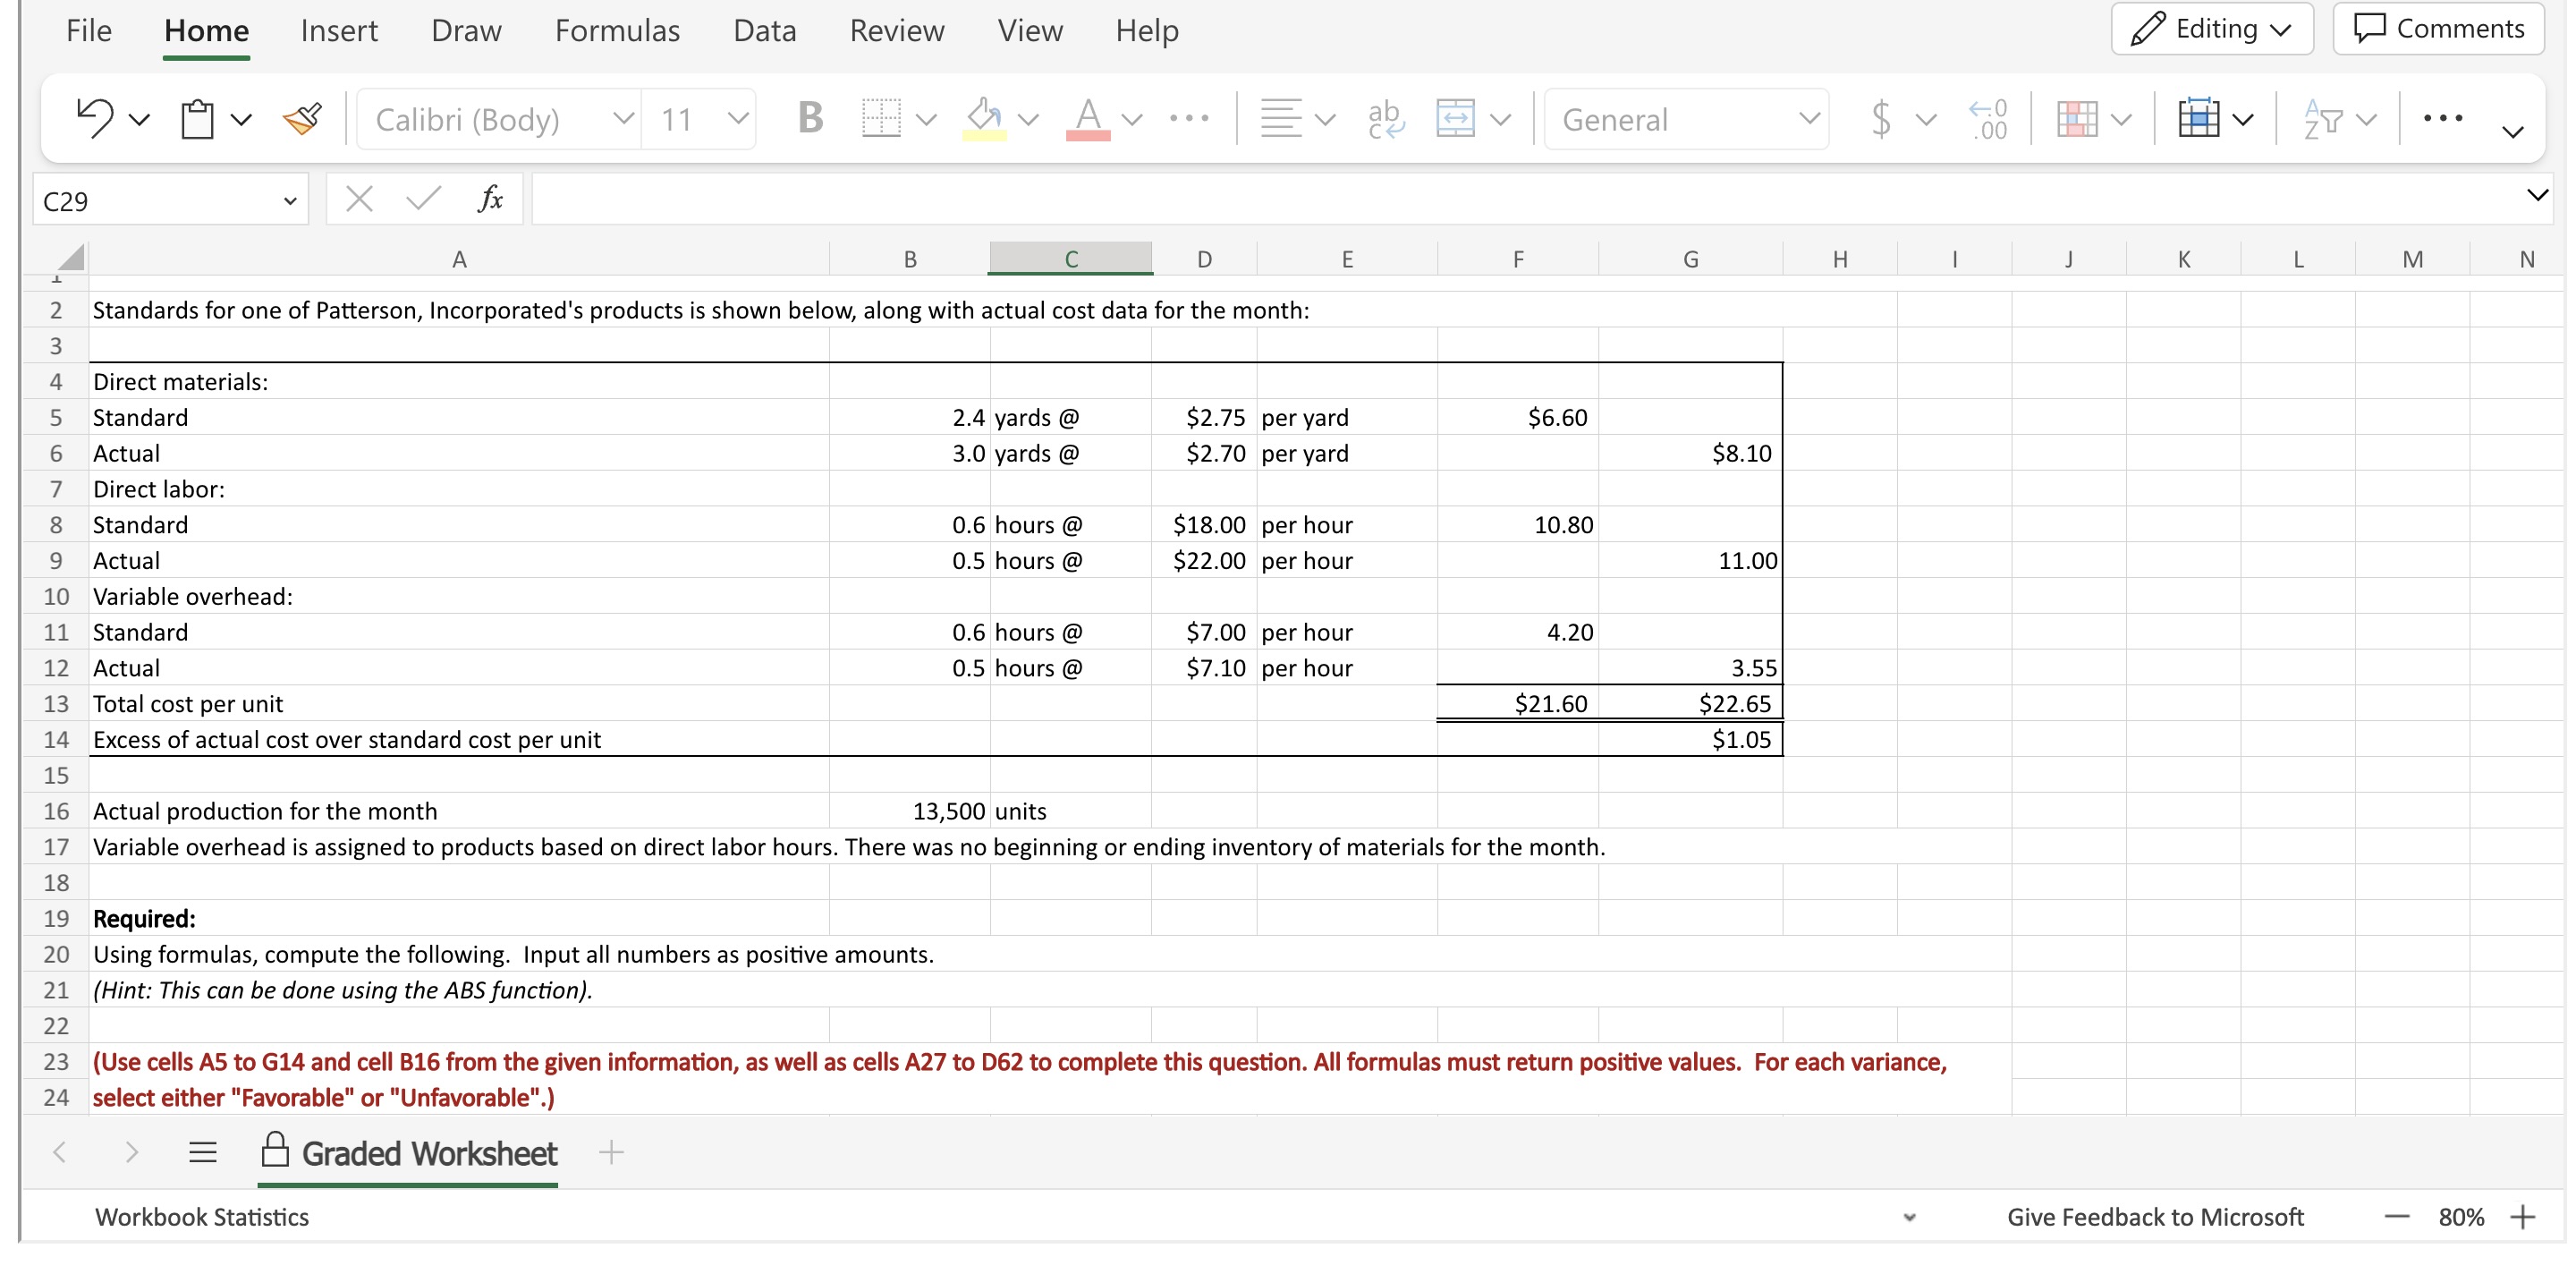
Task: Click Merge and Center icon
Action: (1455, 118)
